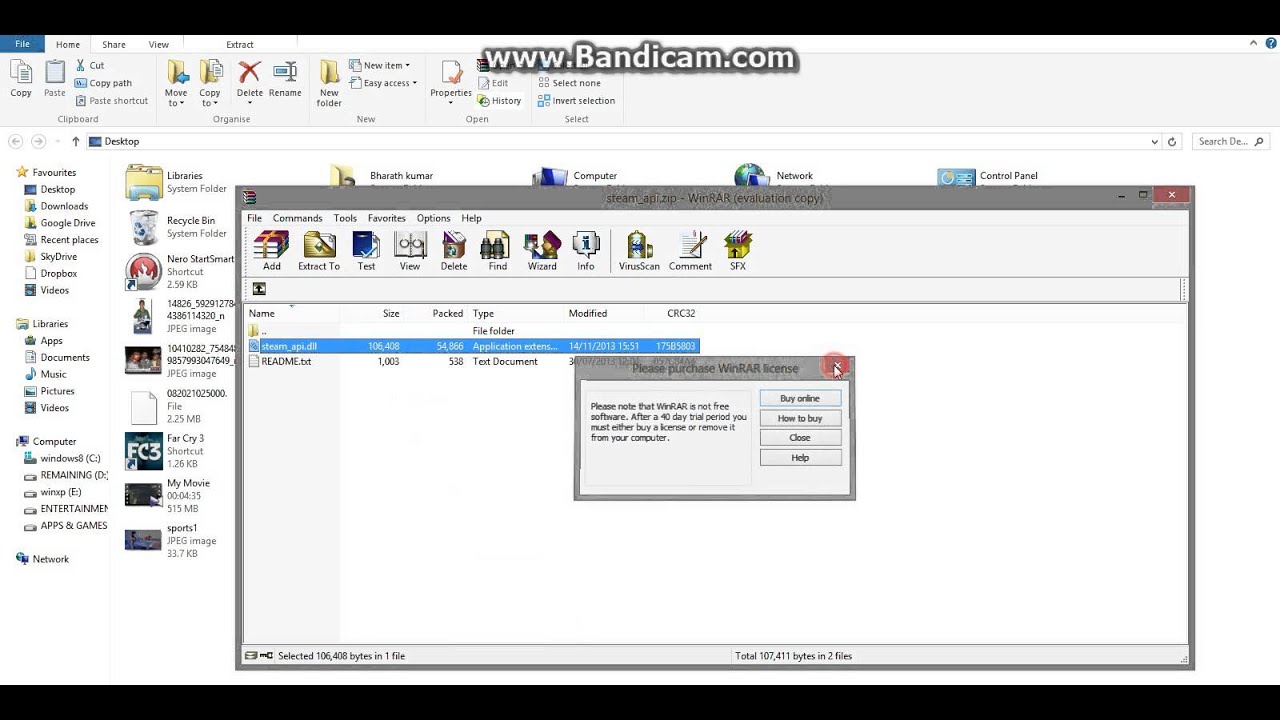Click the SFX toolbar icon in WinRAR

tap(737, 251)
